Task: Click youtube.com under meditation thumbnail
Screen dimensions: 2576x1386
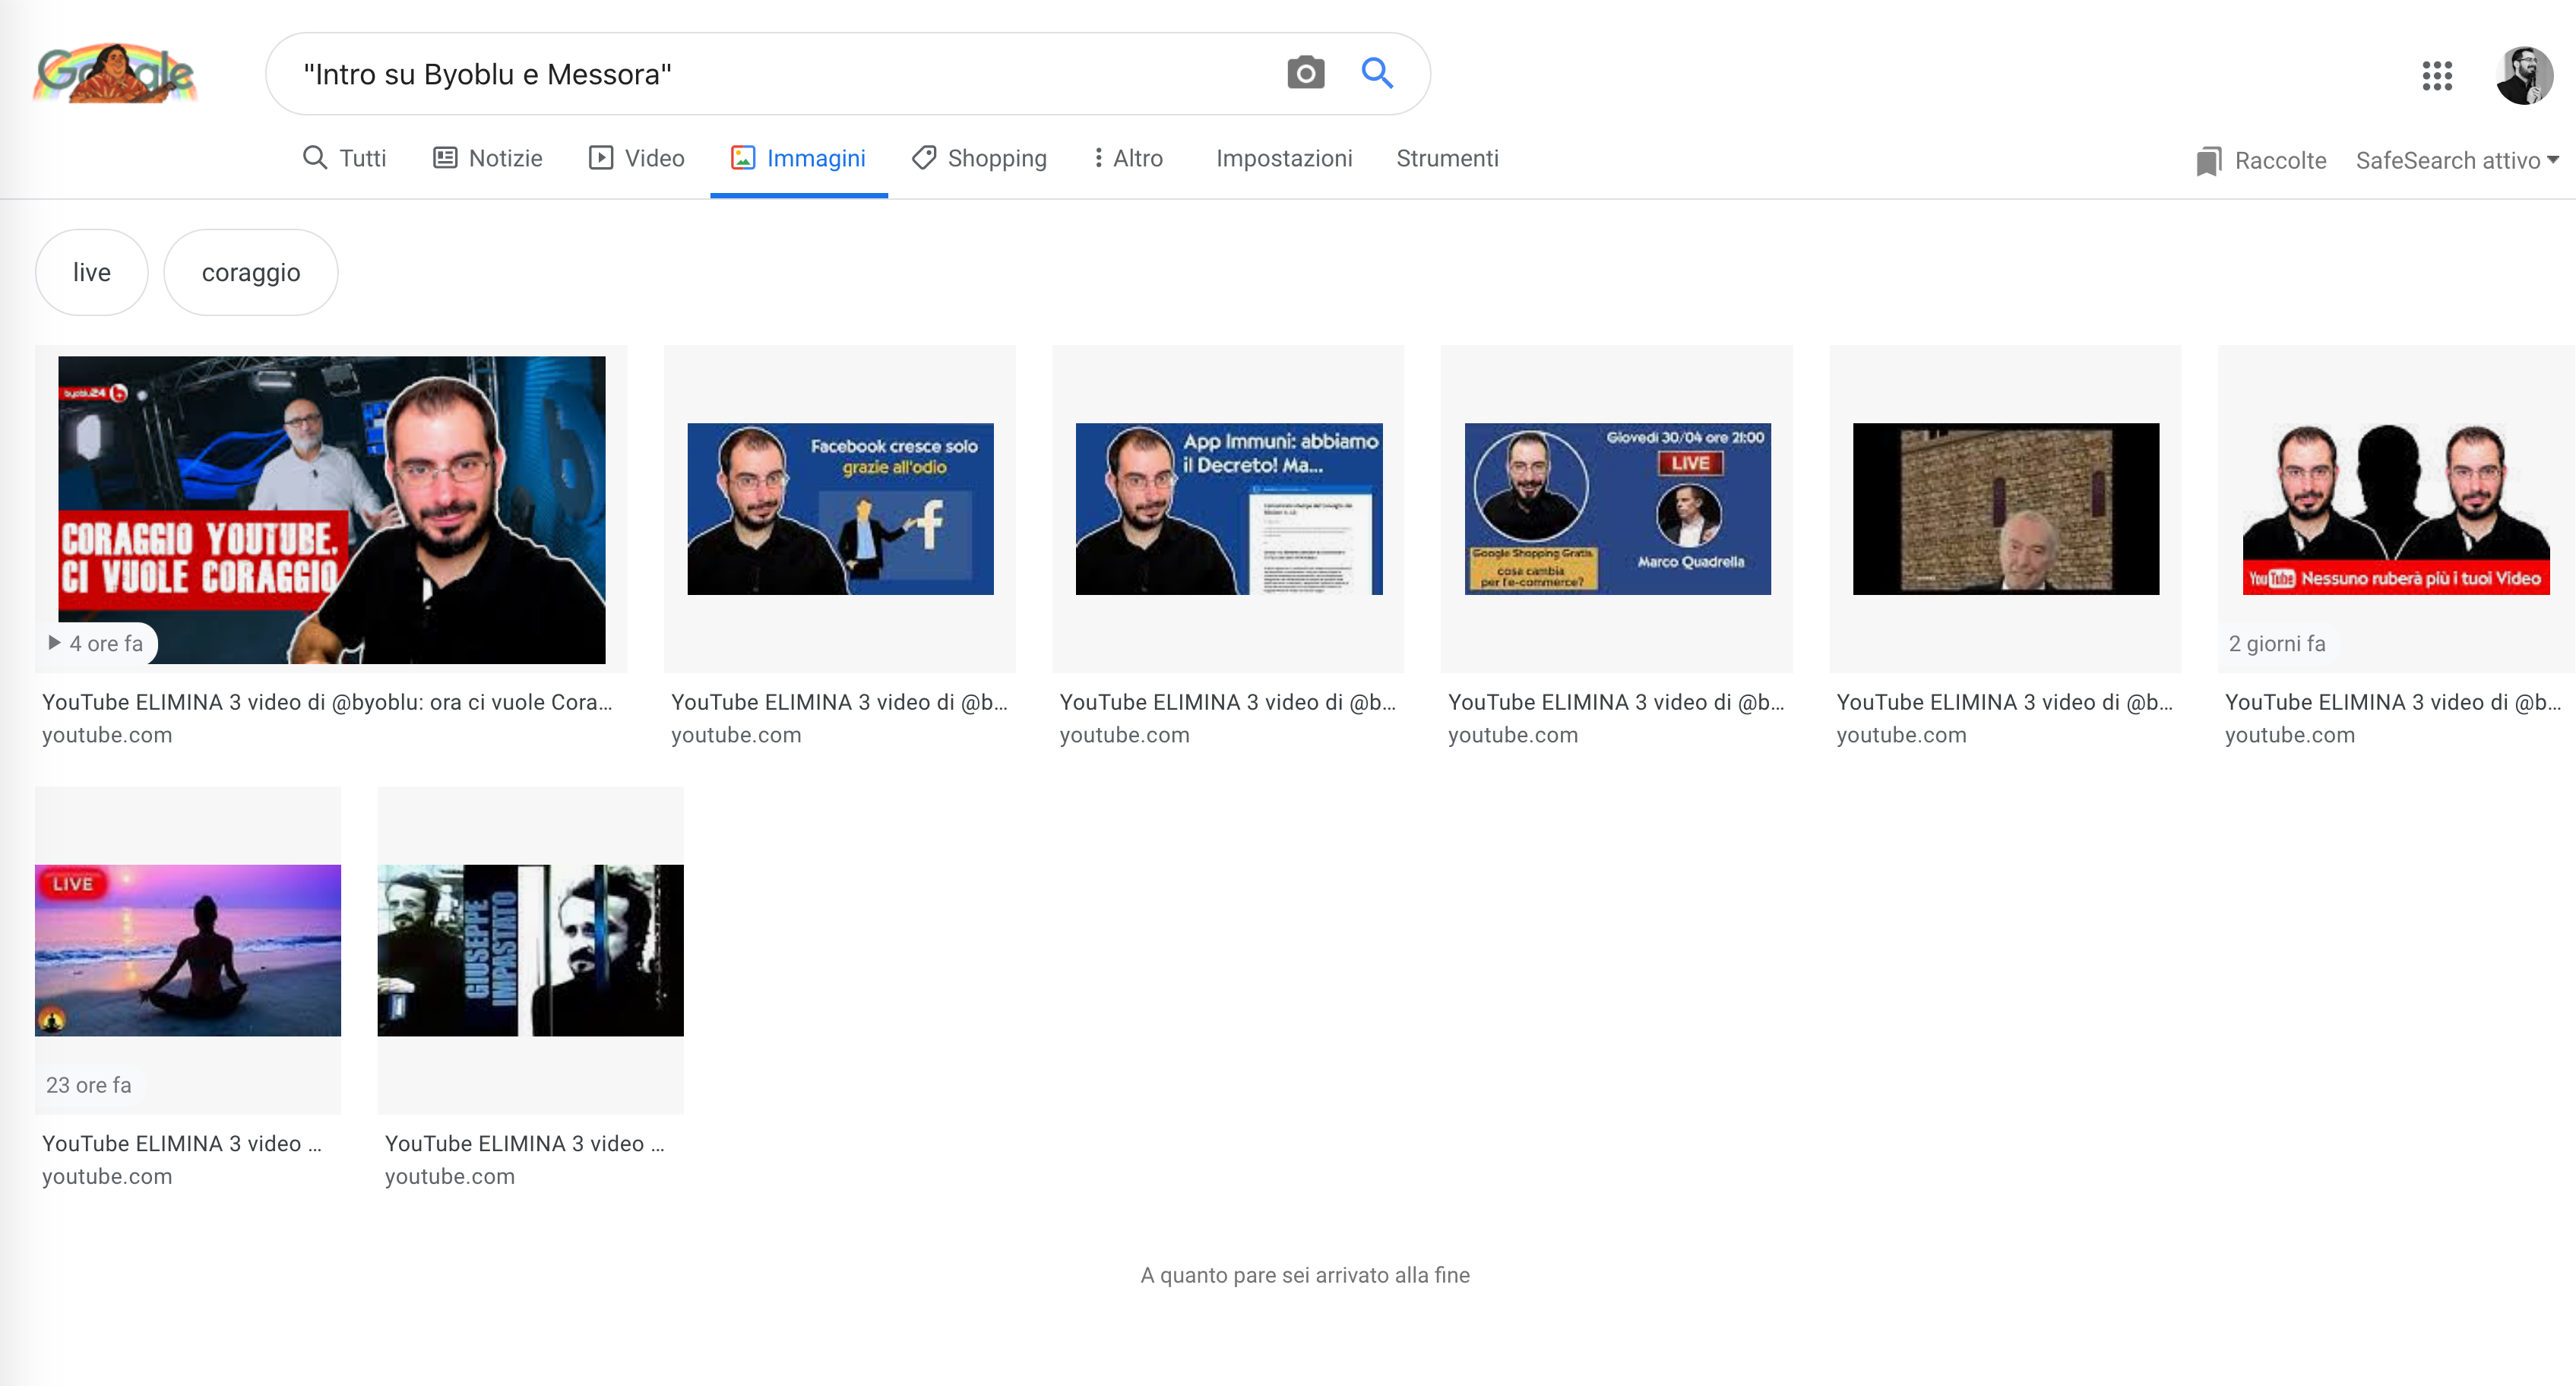Action: (x=107, y=1176)
